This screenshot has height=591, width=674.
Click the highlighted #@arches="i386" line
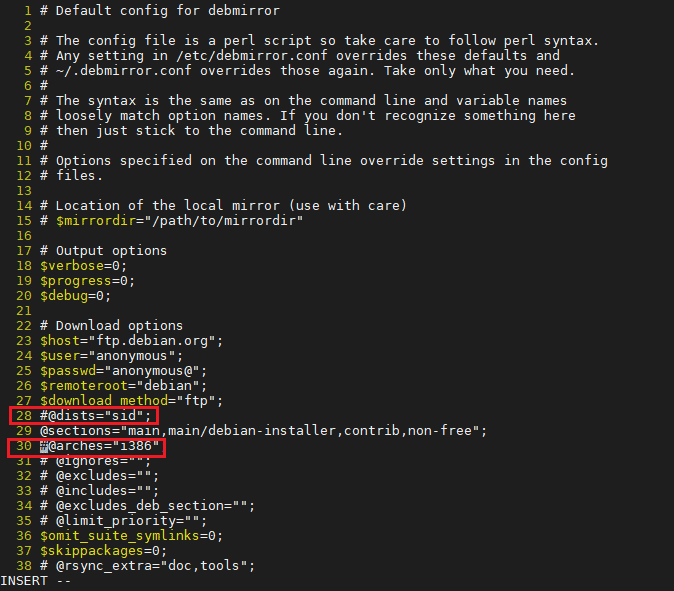click(100, 446)
